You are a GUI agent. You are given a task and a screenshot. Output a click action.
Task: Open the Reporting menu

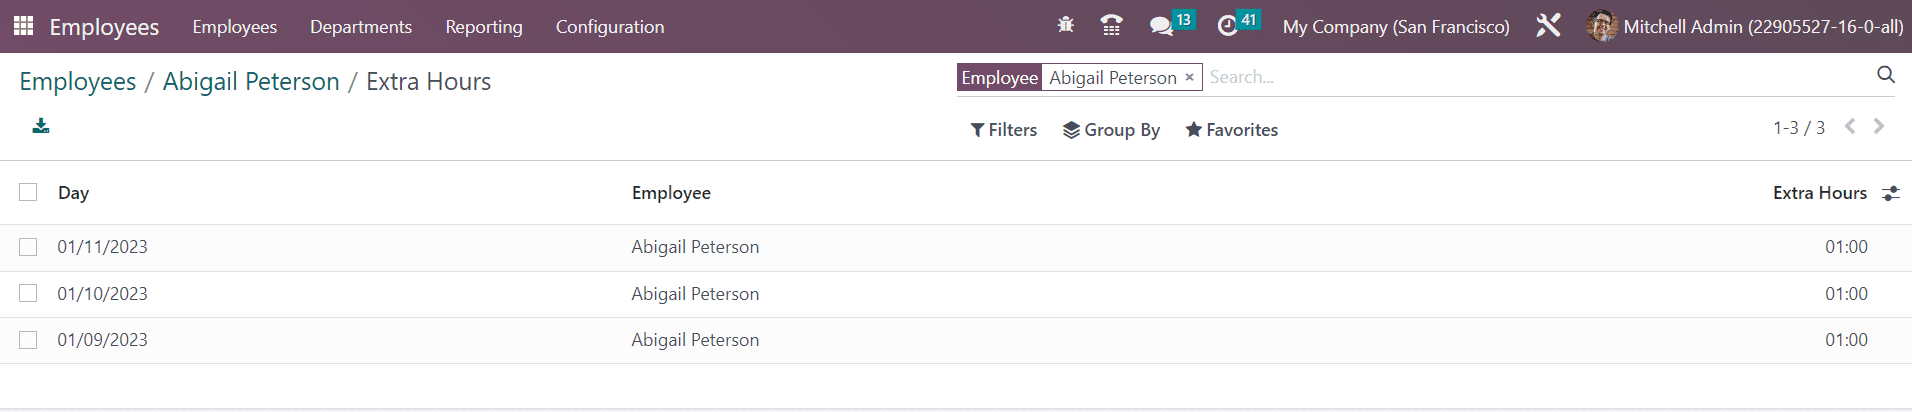click(484, 27)
